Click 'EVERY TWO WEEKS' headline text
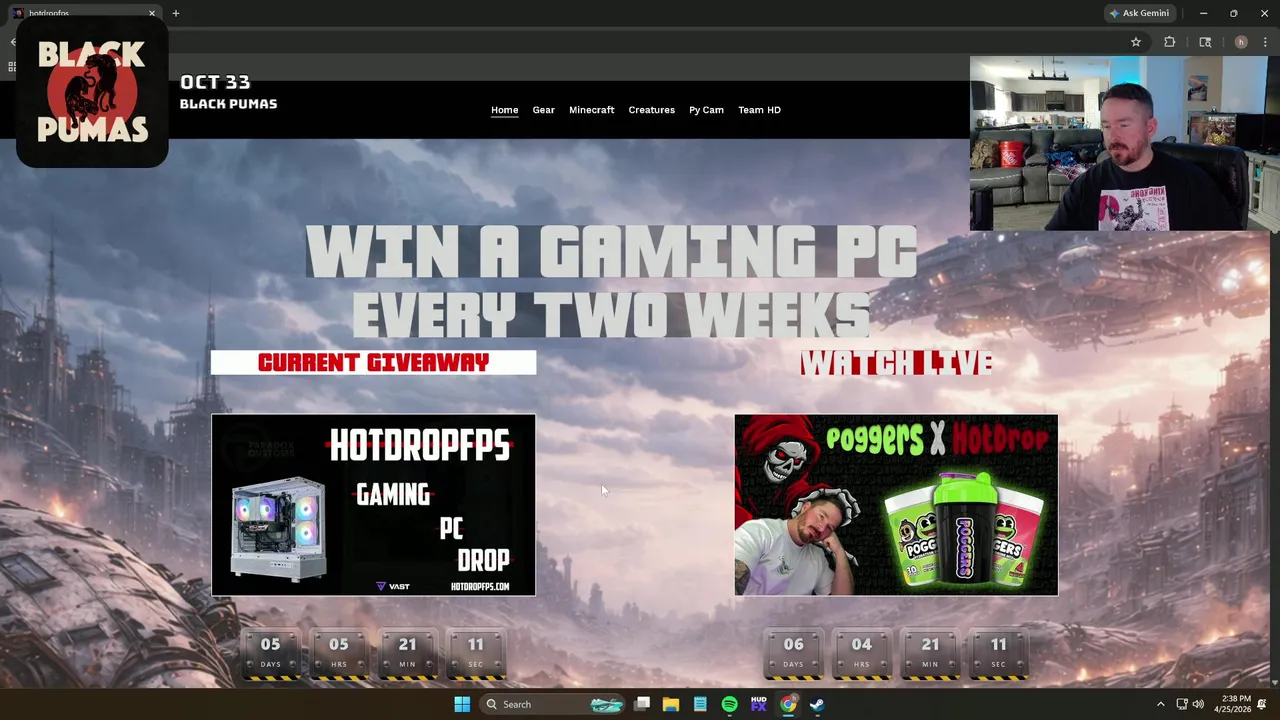Screen dimensions: 1280x720 [611, 315]
